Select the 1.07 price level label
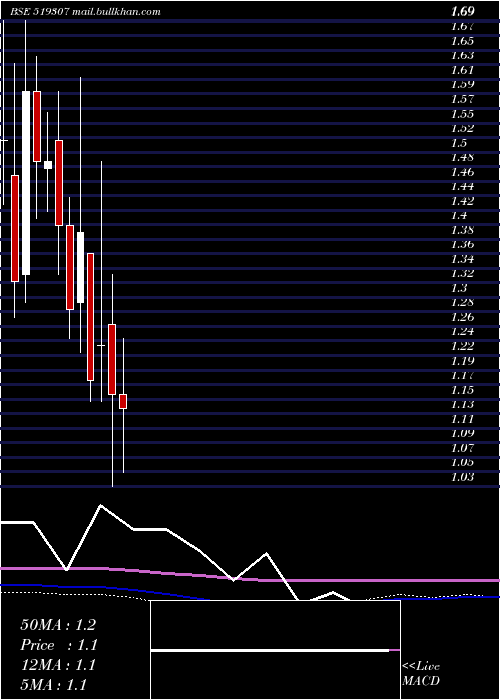The image size is (500, 700). [x=462, y=448]
